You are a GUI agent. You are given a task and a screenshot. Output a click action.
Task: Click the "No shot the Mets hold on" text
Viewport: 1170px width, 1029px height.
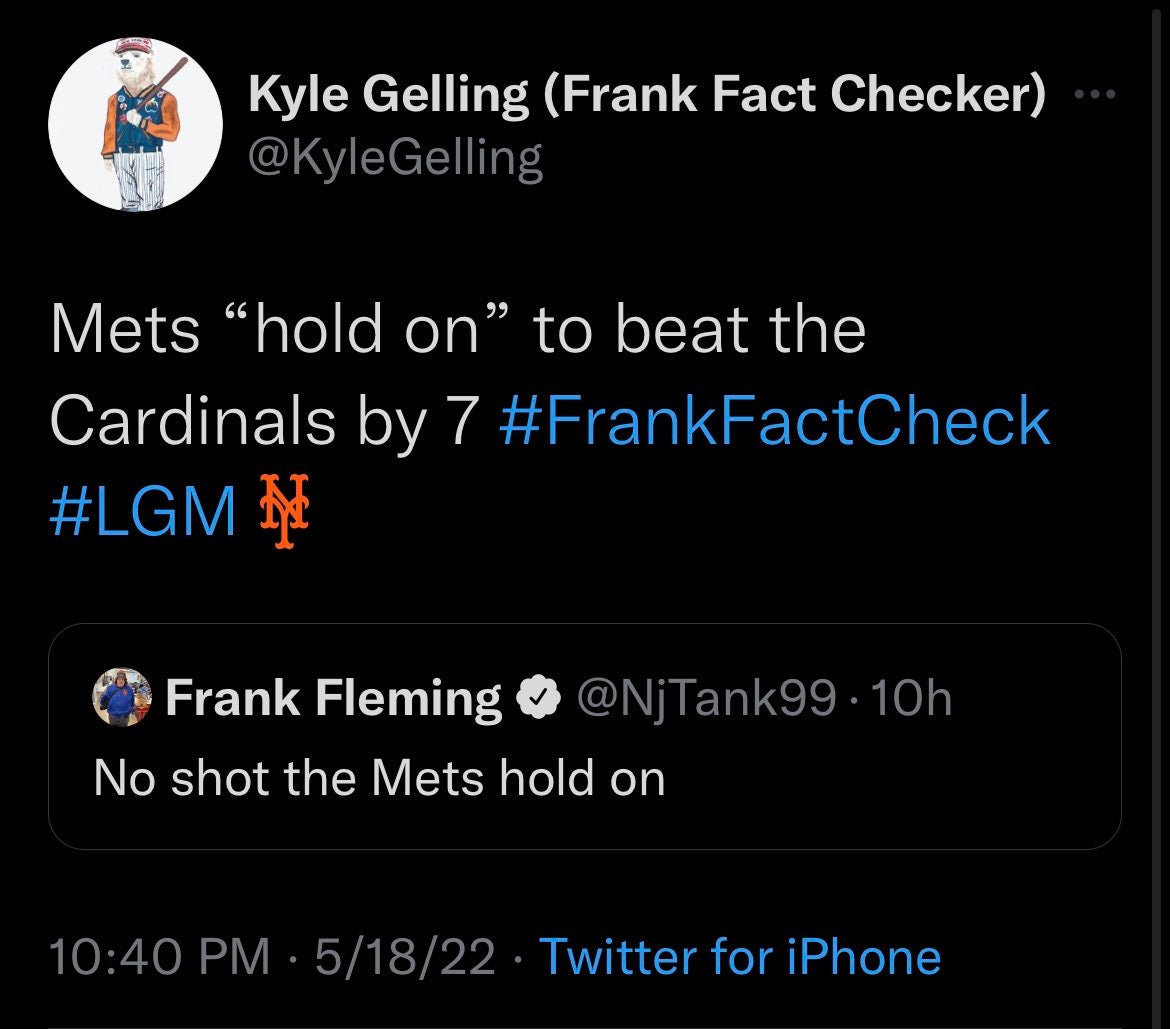click(x=379, y=778)
